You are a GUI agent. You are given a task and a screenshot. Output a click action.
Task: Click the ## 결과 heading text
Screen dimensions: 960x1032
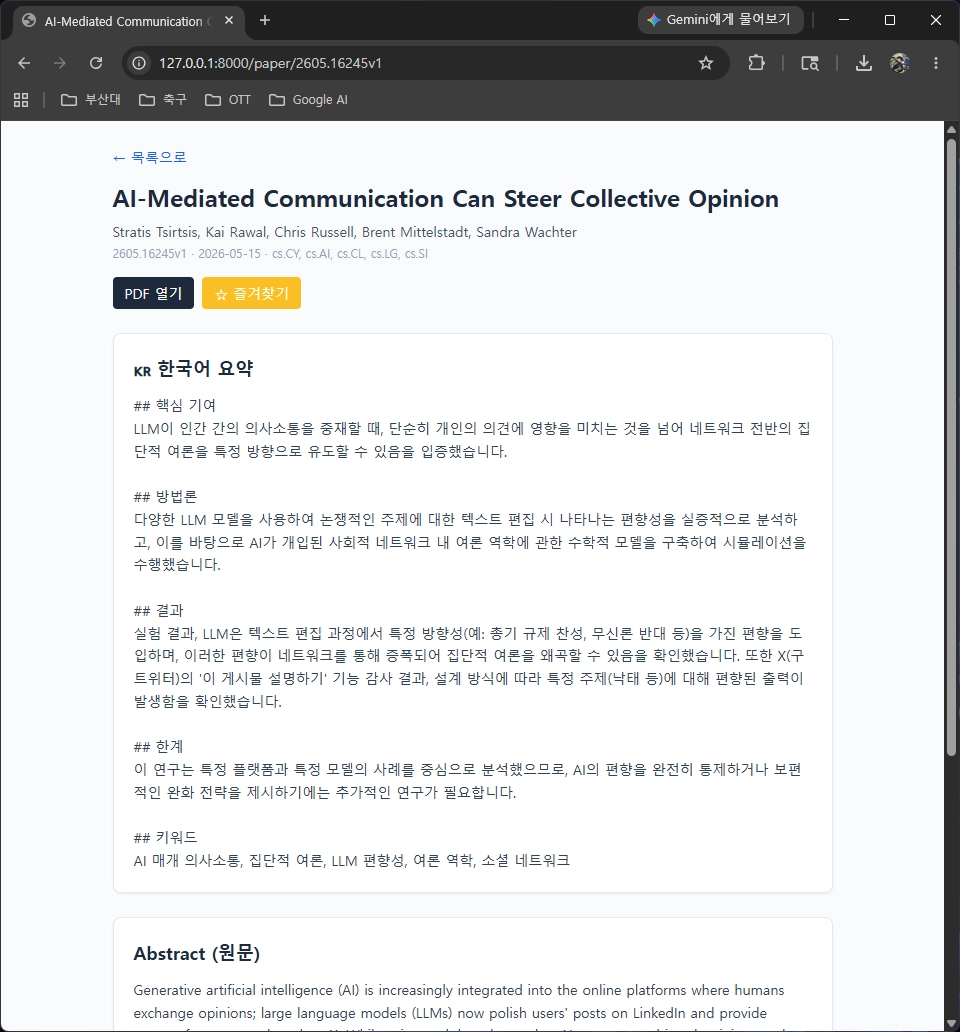[x=159, y=610]
